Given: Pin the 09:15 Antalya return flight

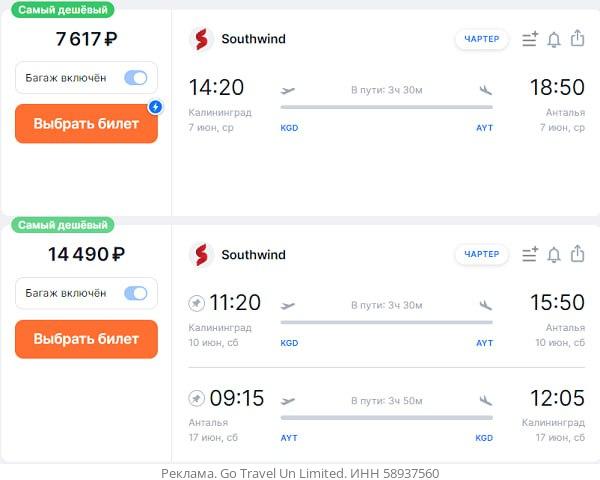Looking at the screenshot, I should 196,398.
